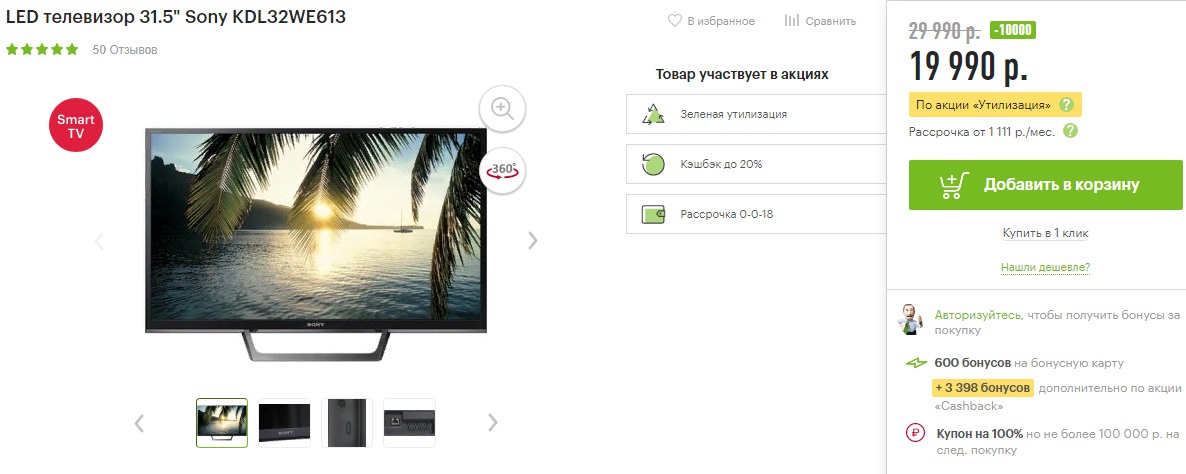Open the 50 Отзывов reviews link

coord(125,50)
